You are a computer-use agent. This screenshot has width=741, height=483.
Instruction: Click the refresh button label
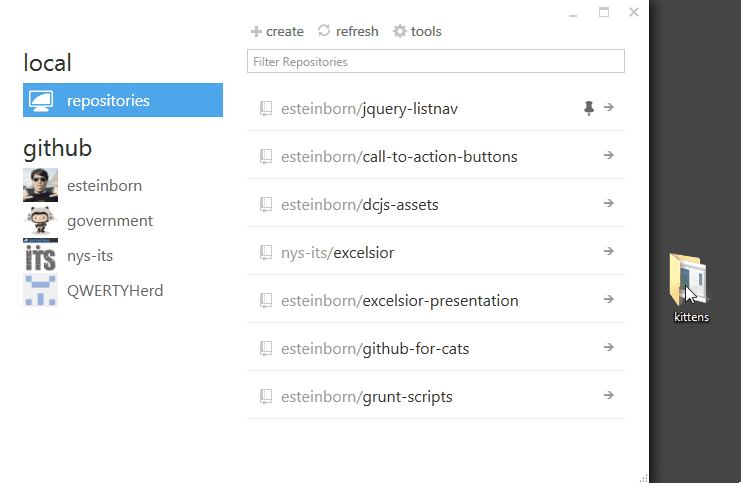[357, 32]
